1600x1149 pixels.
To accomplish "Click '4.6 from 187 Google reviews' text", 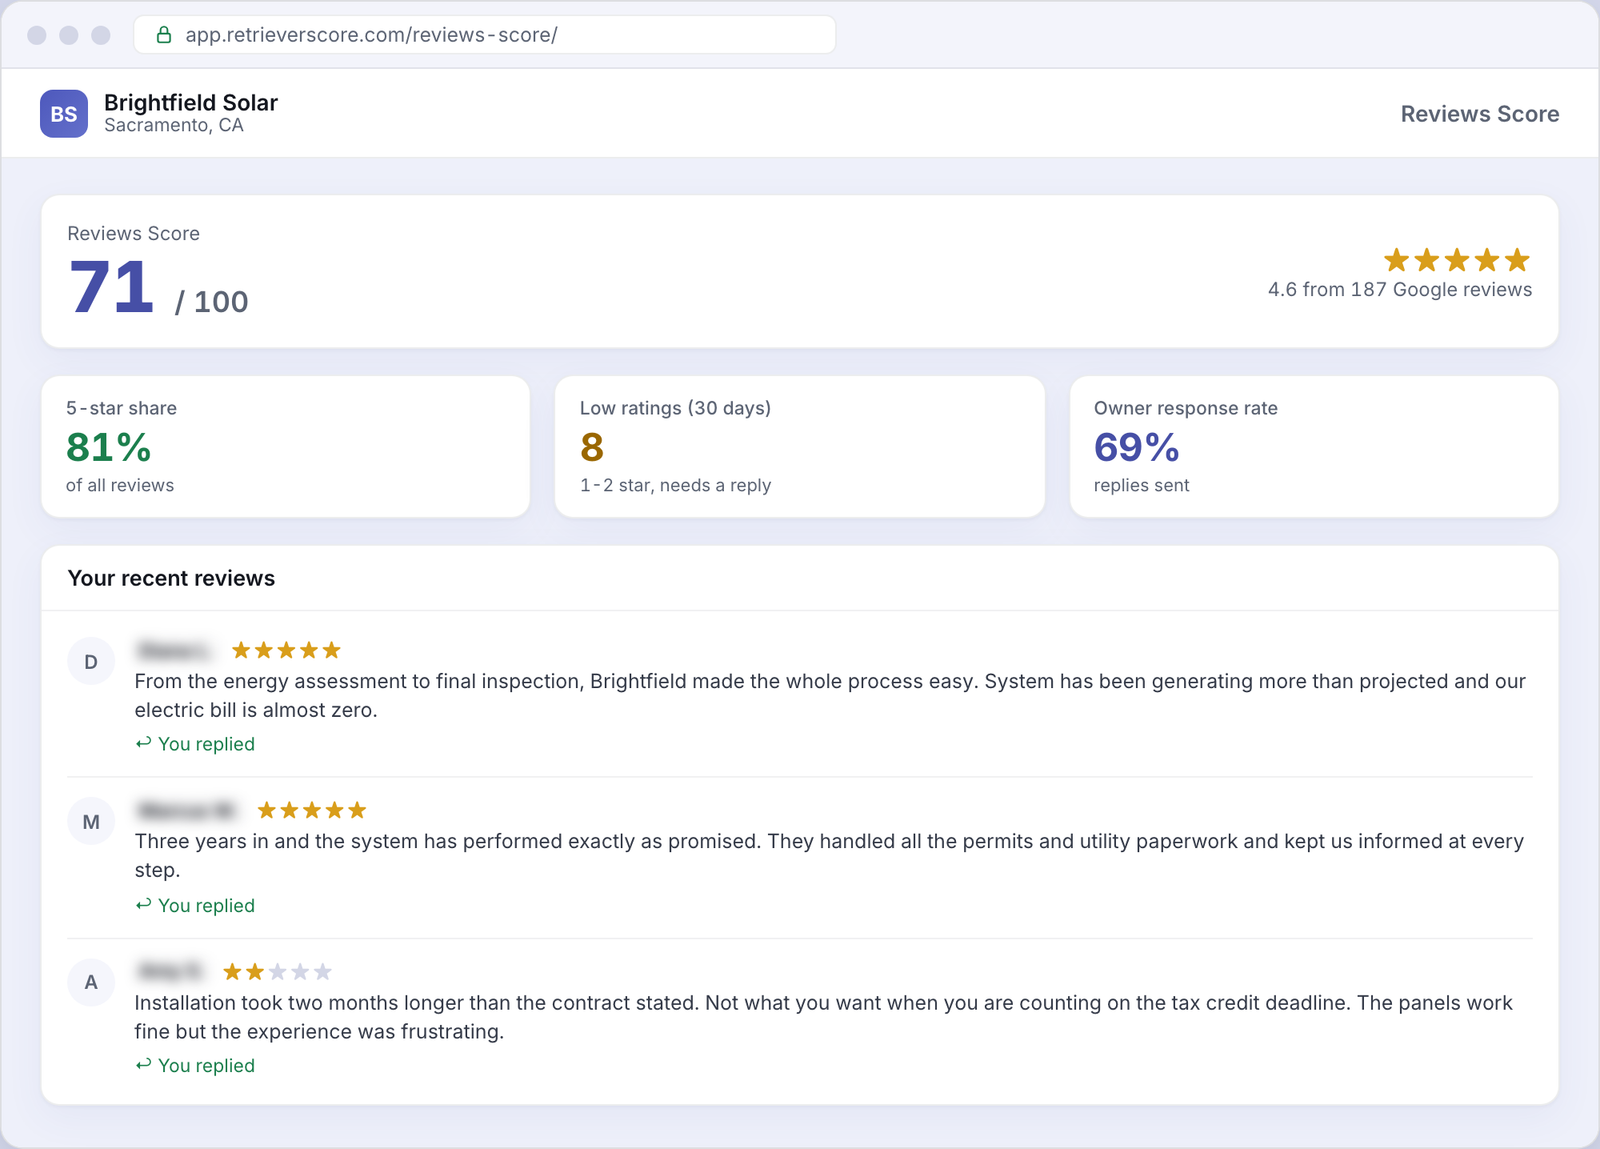I will [1400, 290].
